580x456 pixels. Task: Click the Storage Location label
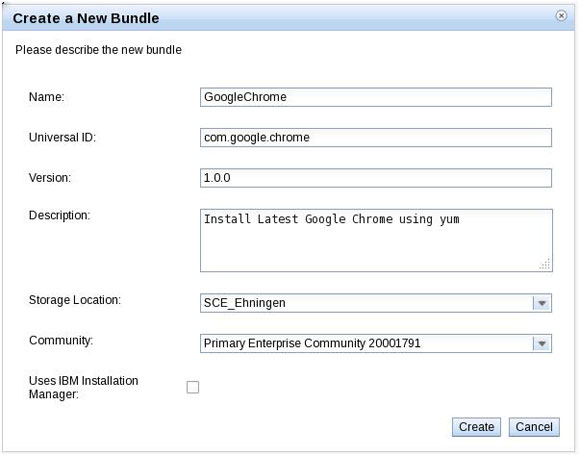tap(75, 300)
